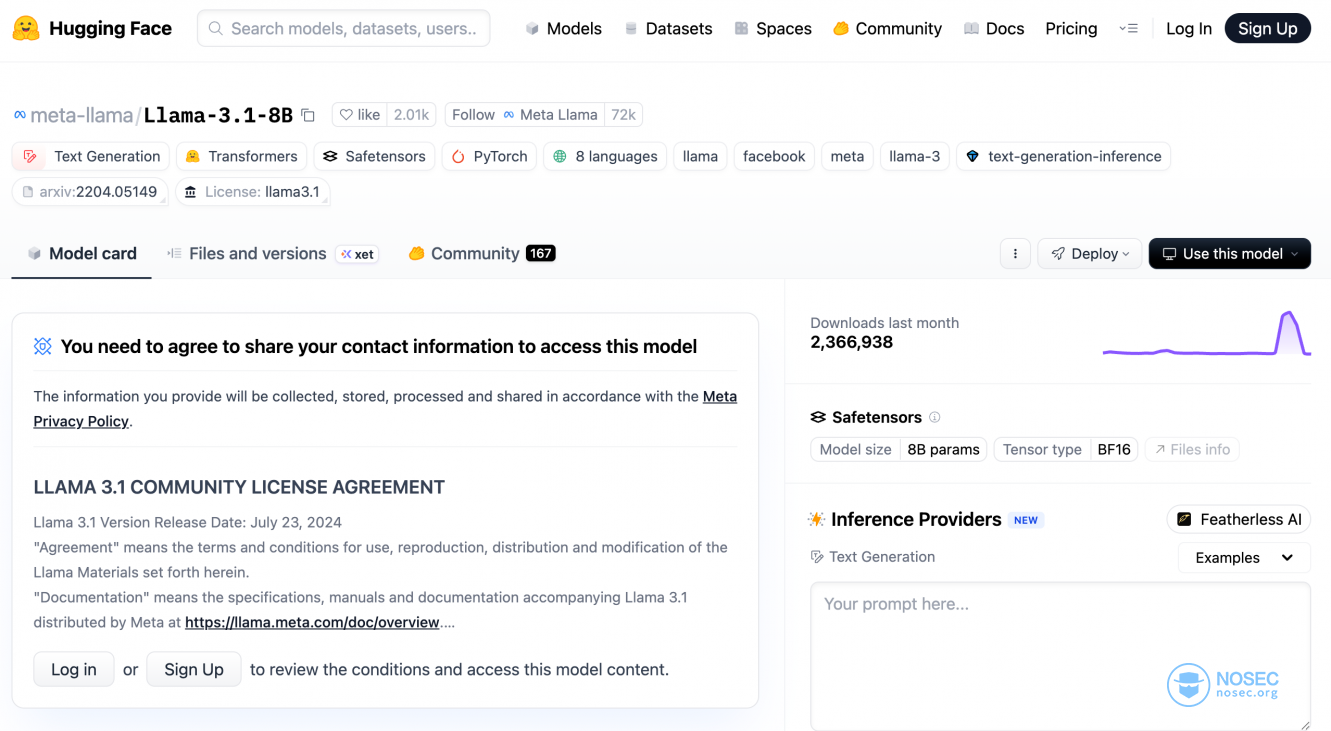1331x731 pixels.
Task: Expand the Examples dropdown
Action: (1243, 558)
